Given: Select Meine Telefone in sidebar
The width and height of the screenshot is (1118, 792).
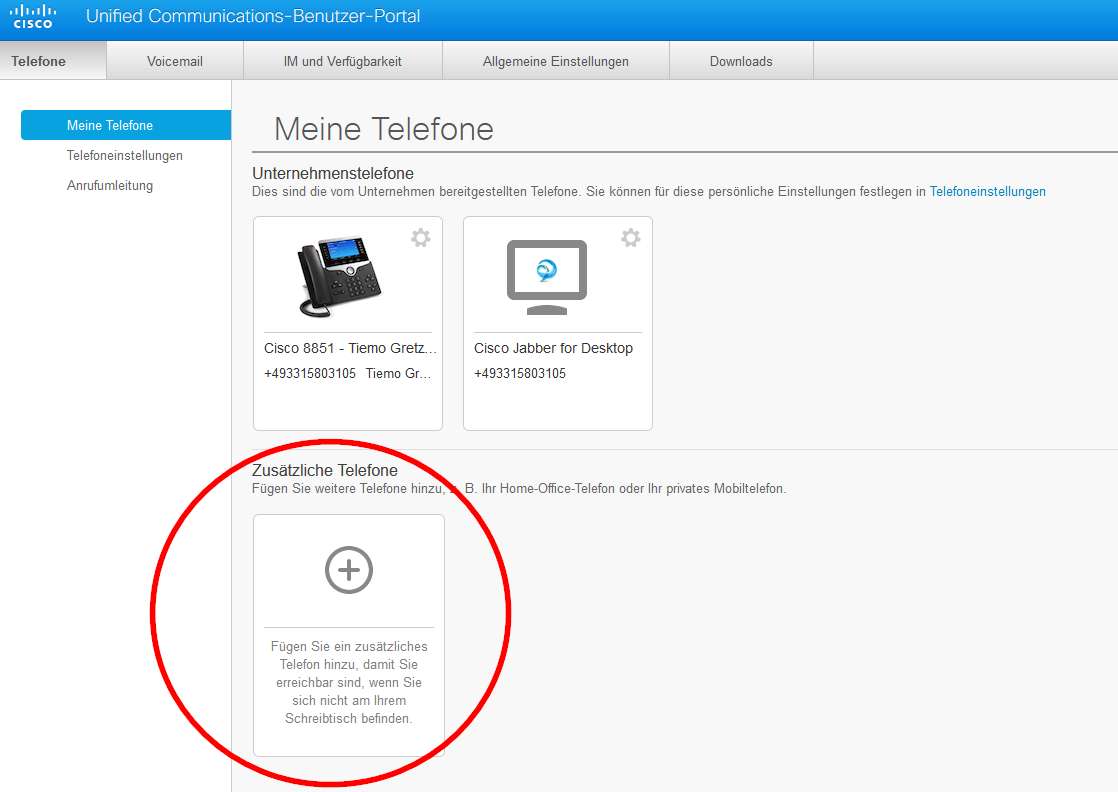Looking at the screenshot, I should pos(126,125).
